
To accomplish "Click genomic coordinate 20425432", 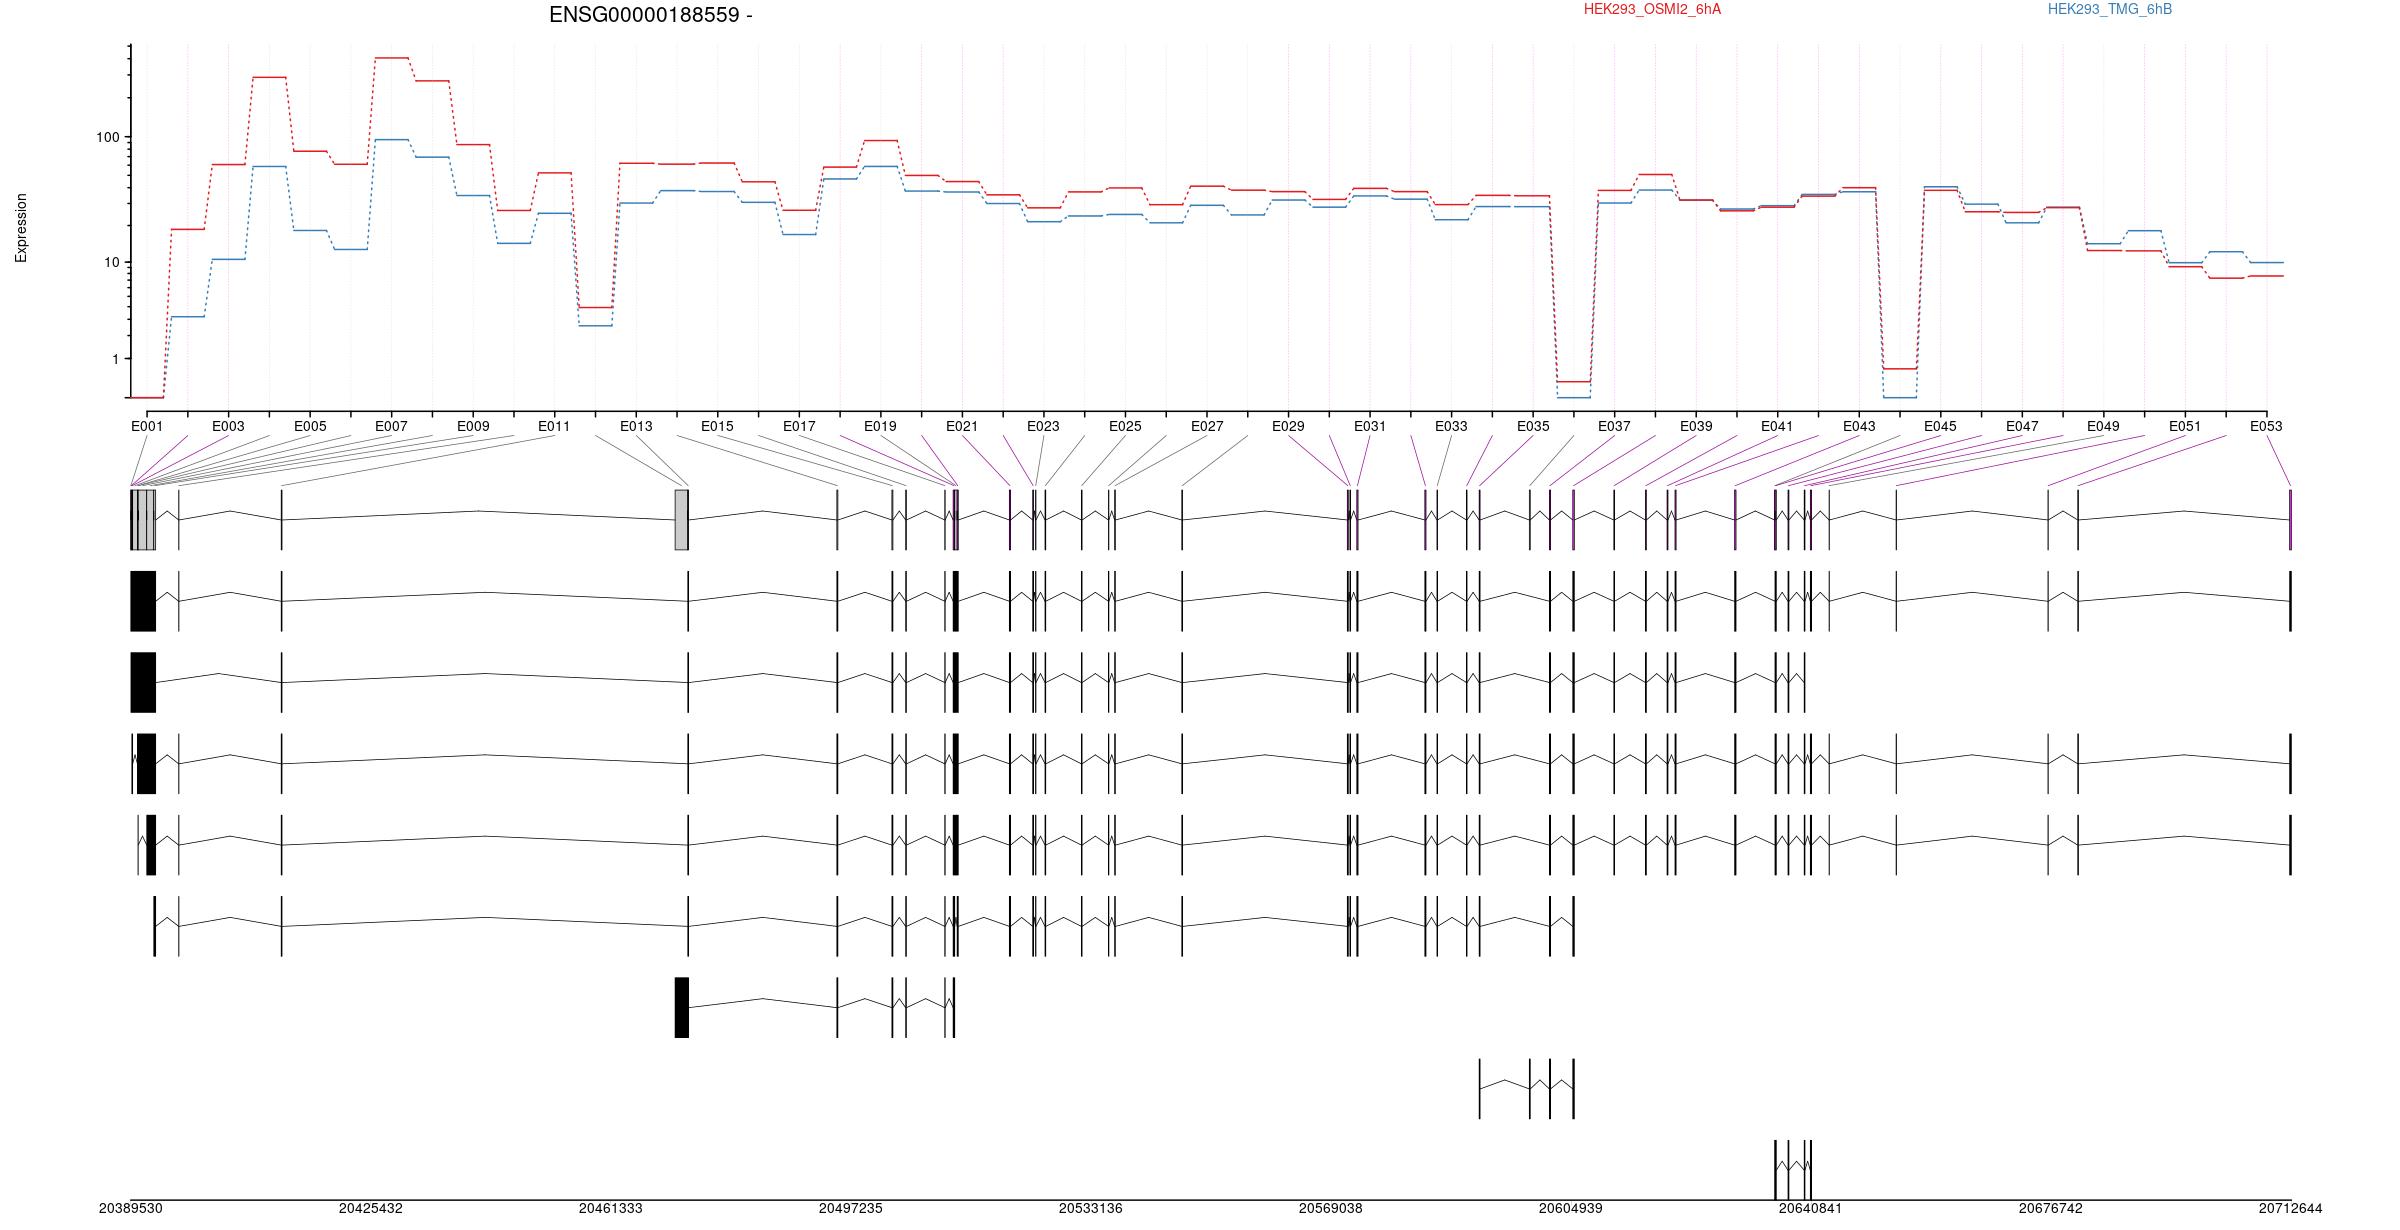I will click(370, 1209).
